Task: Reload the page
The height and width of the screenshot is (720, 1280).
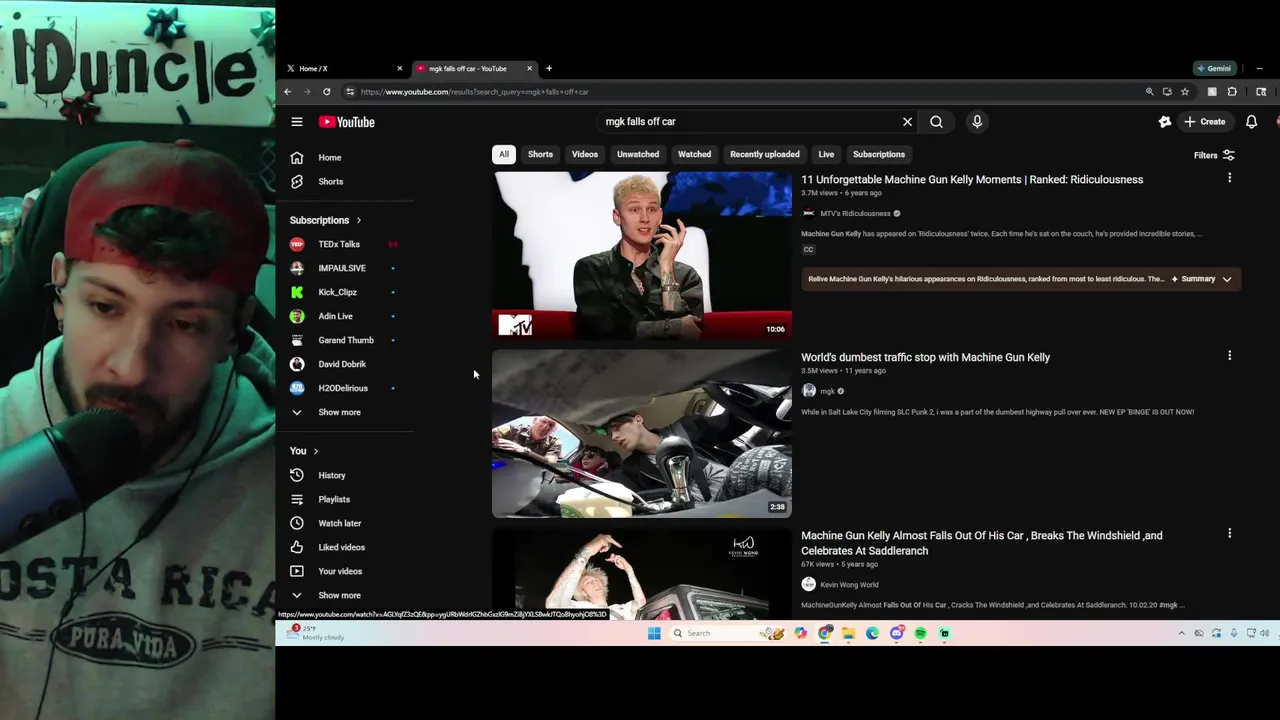Action: [x=326, y=92]
